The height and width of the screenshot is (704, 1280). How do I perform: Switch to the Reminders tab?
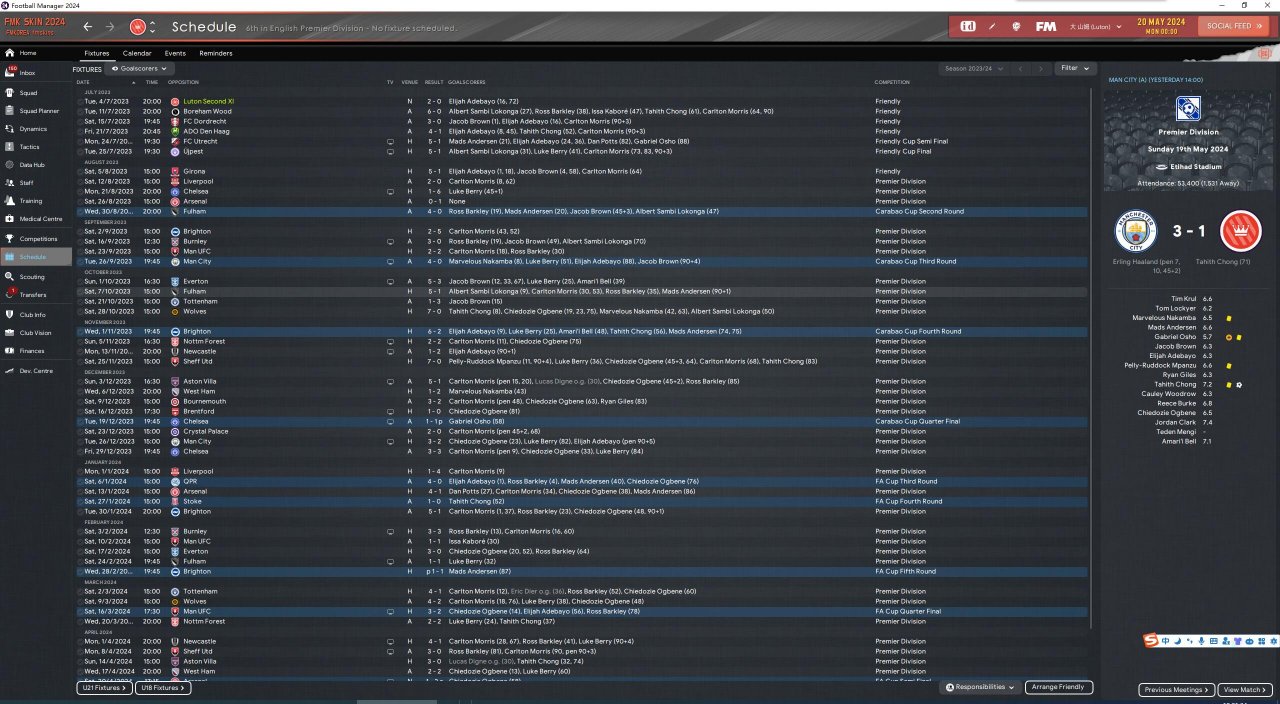[x=216, y=53]
